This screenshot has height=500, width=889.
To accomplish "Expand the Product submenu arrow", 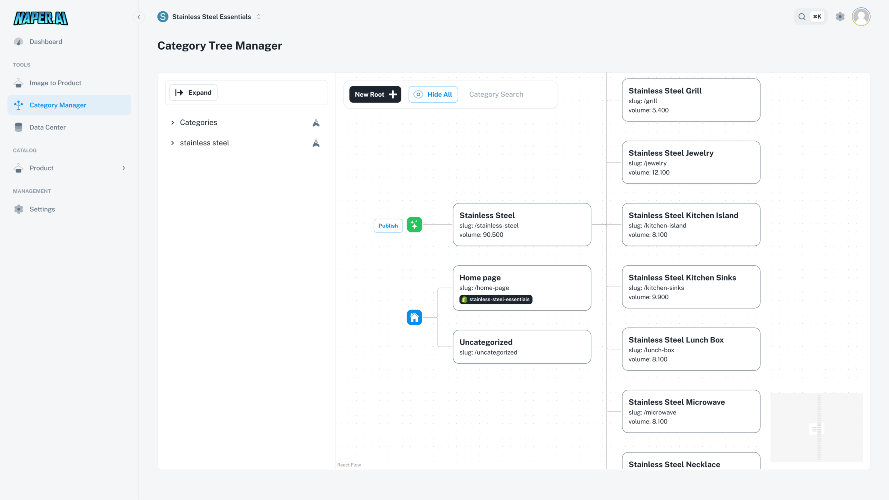I will [124, 168].
